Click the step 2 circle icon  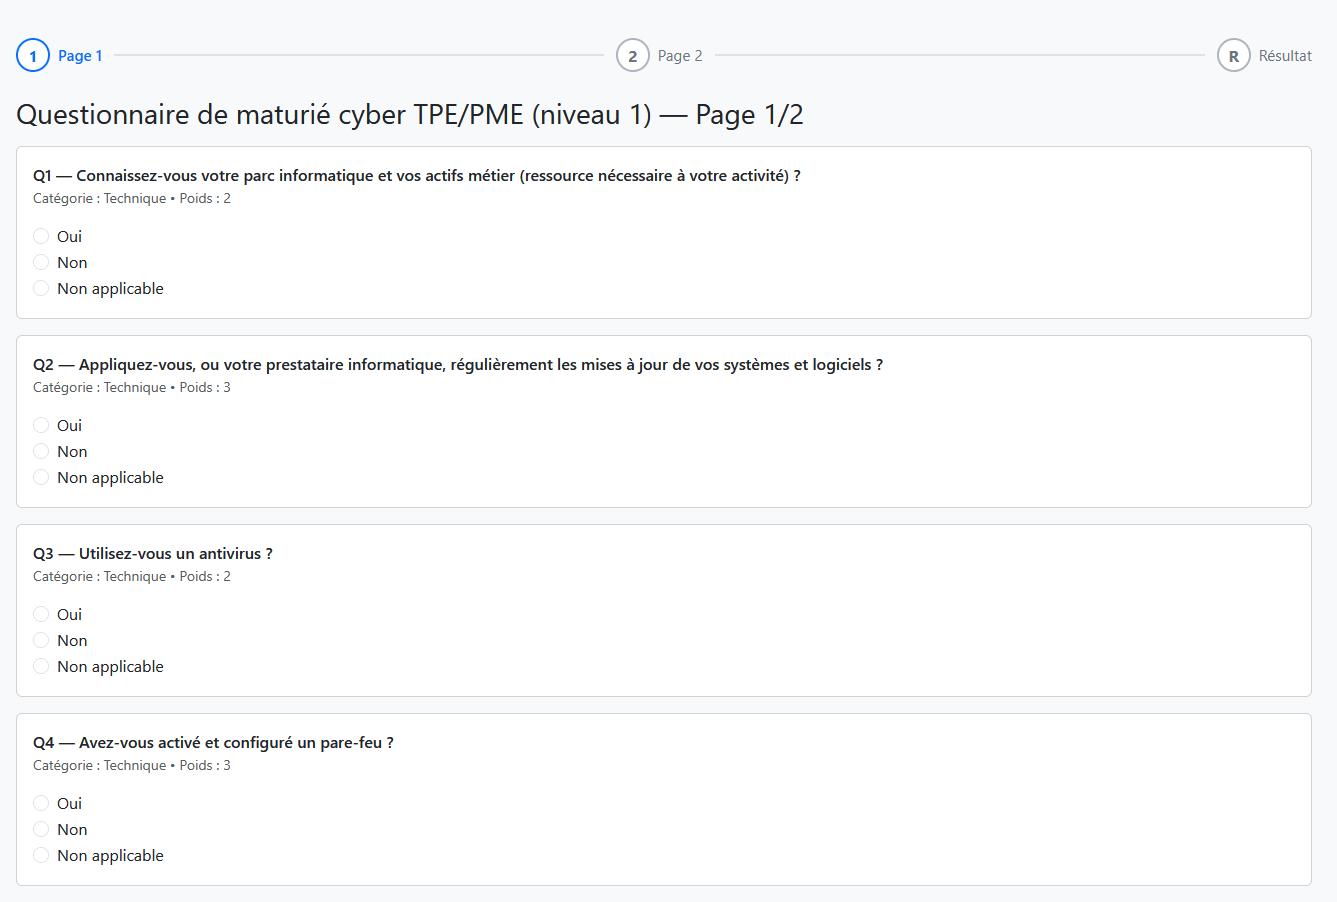(632, 56)
